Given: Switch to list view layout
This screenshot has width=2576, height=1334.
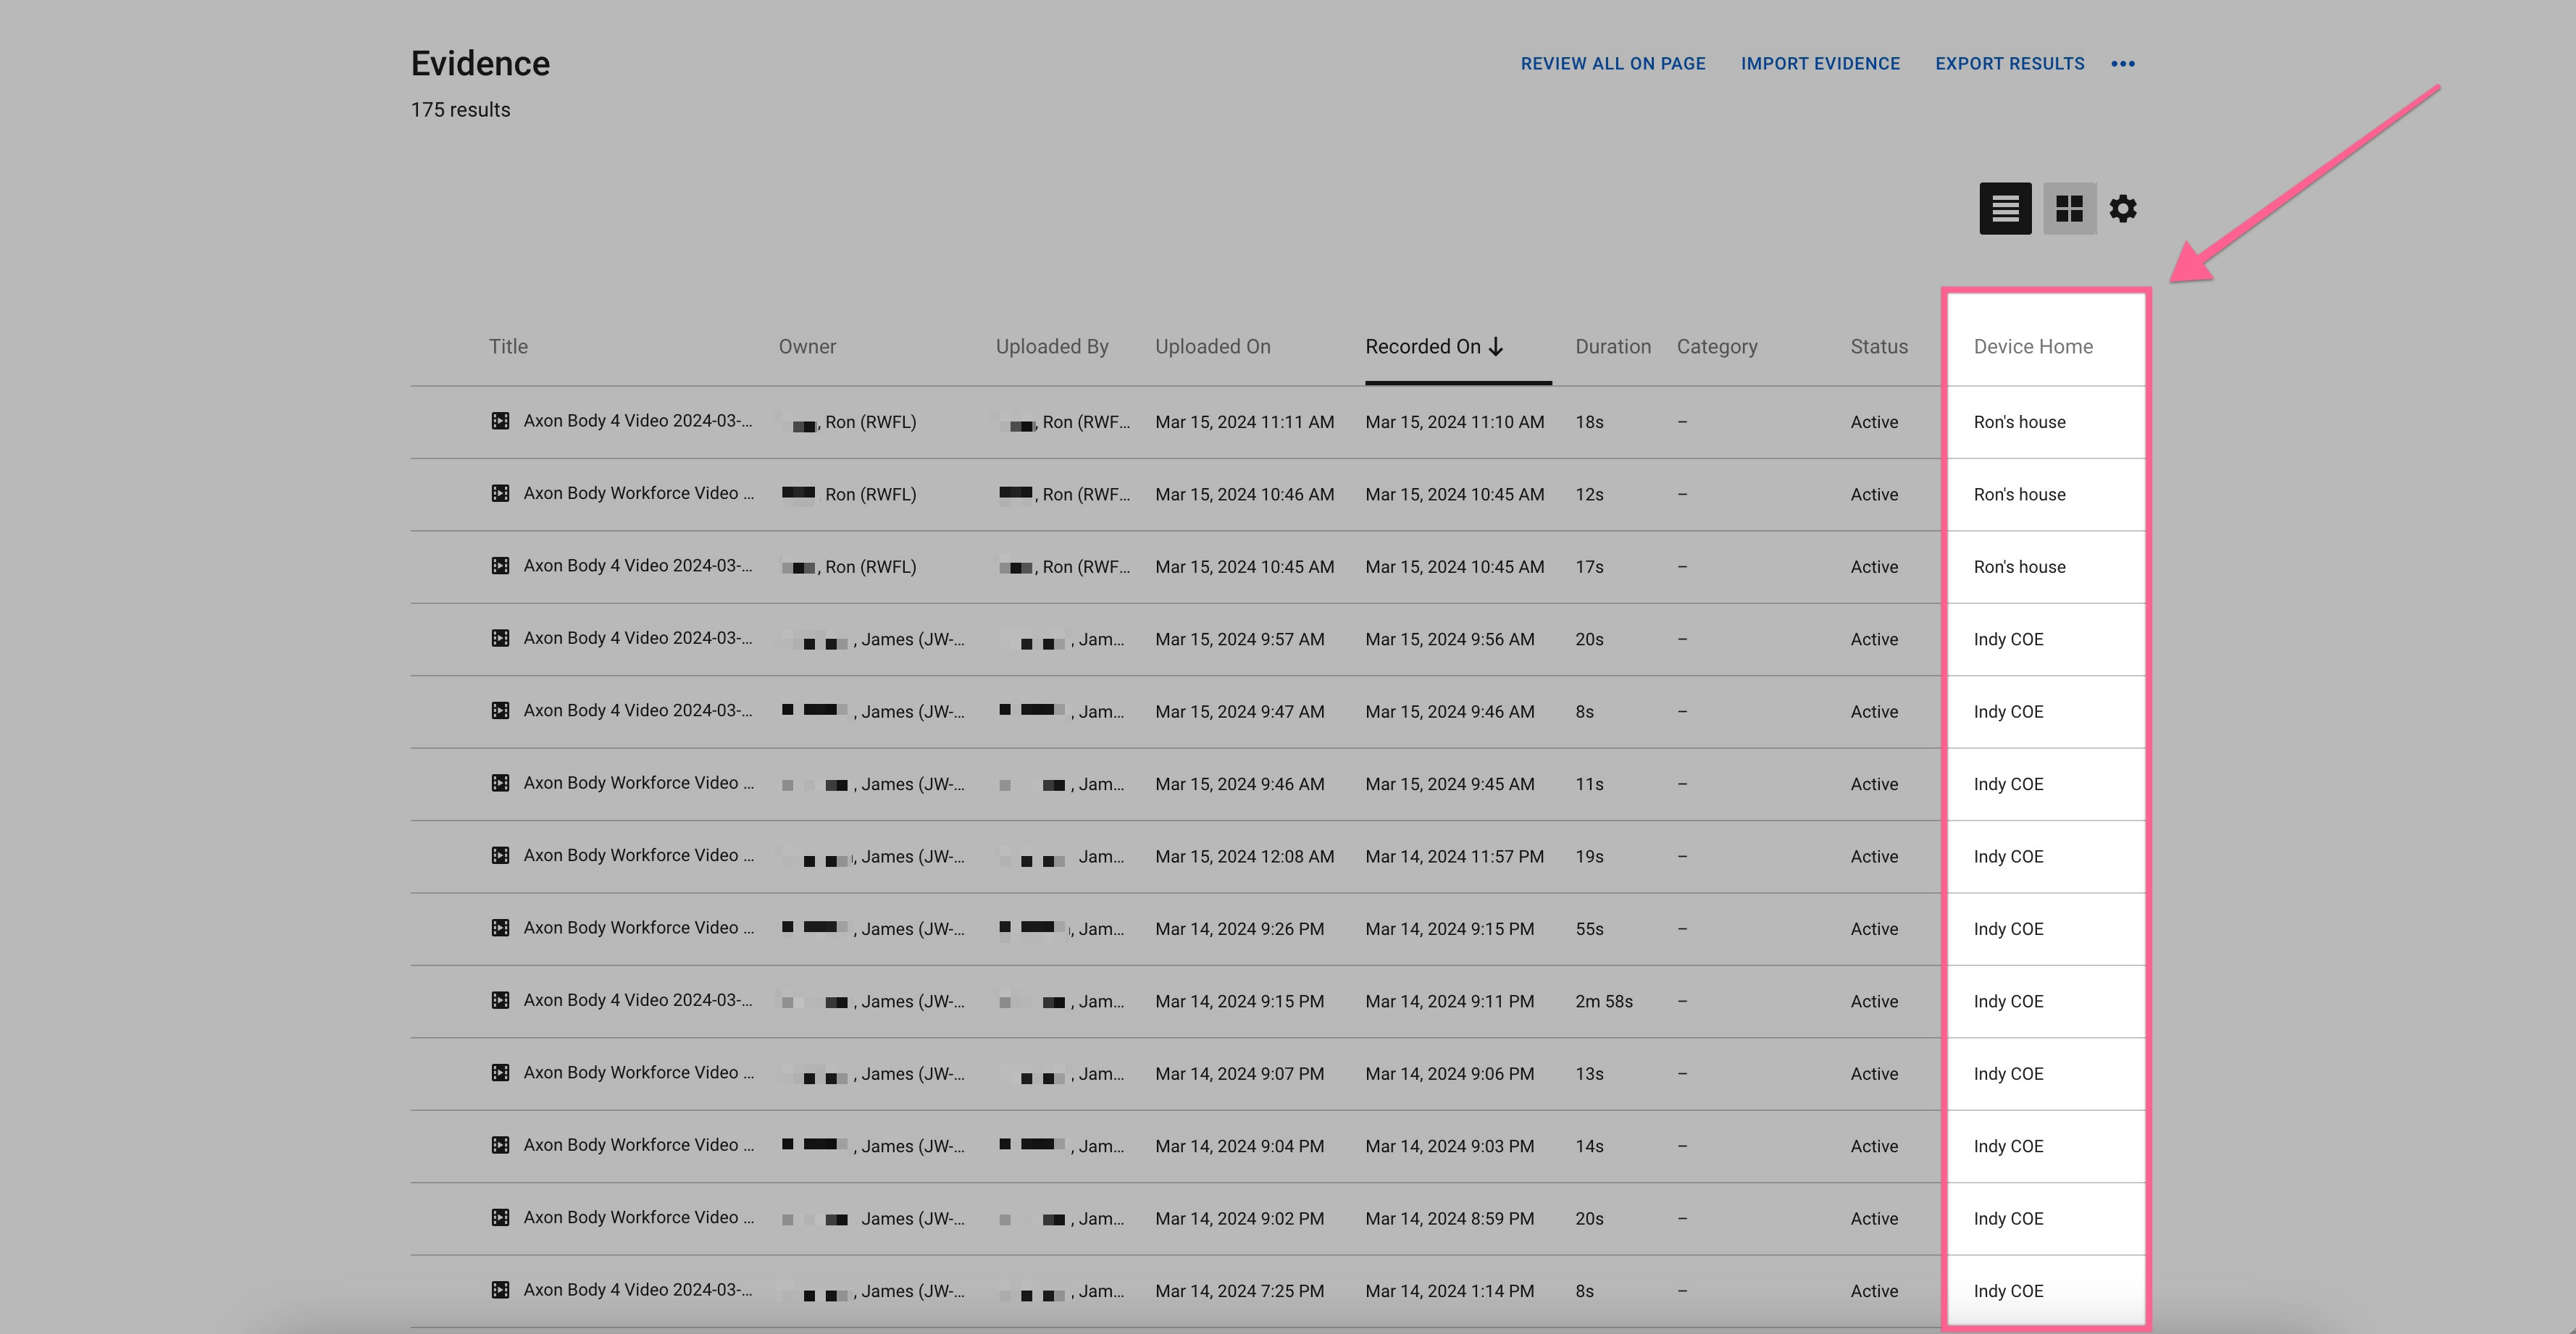Looking at the screenshot, I should (2005, 208).
